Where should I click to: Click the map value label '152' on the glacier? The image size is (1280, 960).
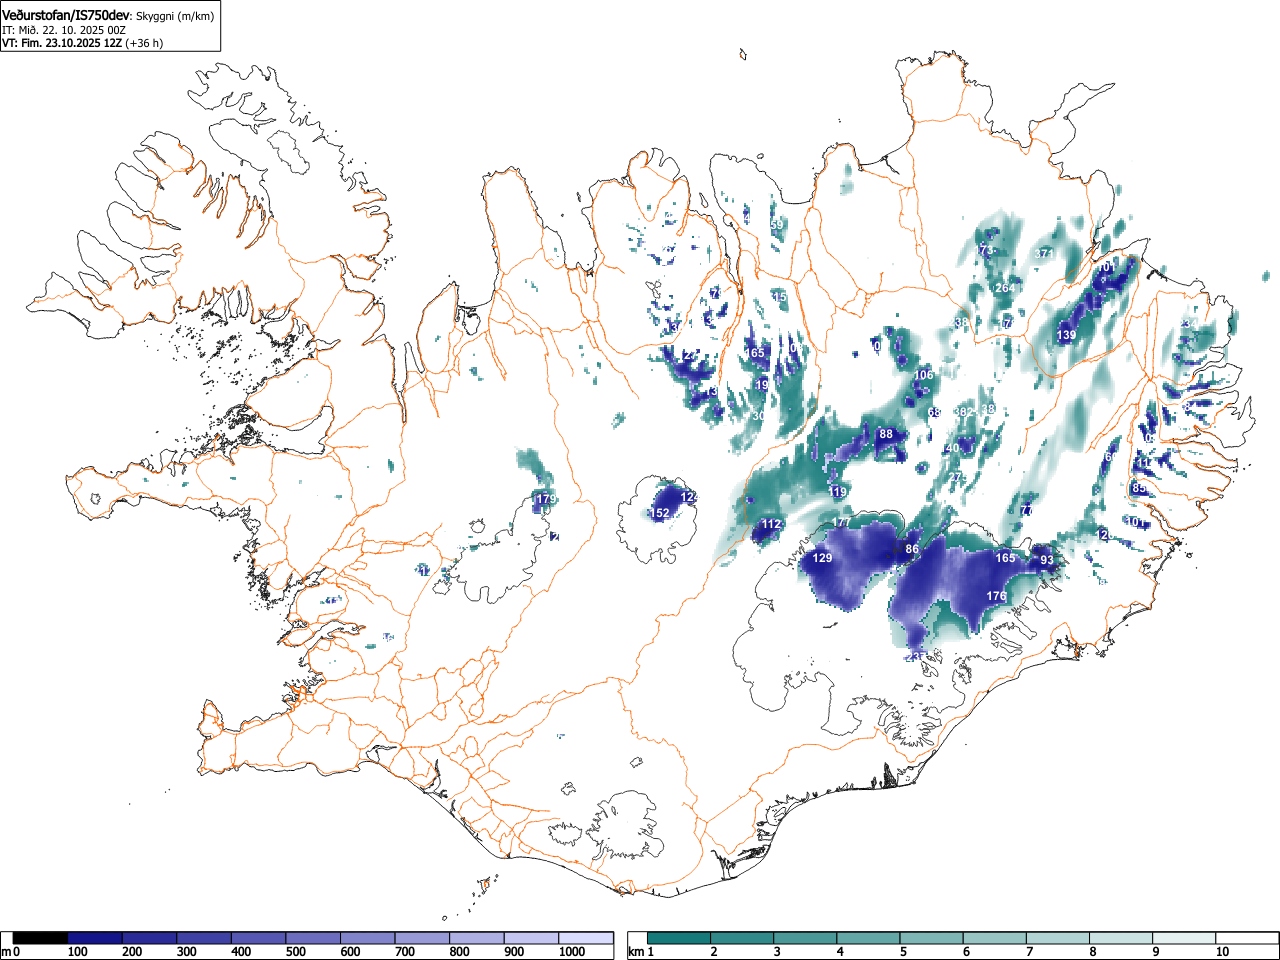660,513
